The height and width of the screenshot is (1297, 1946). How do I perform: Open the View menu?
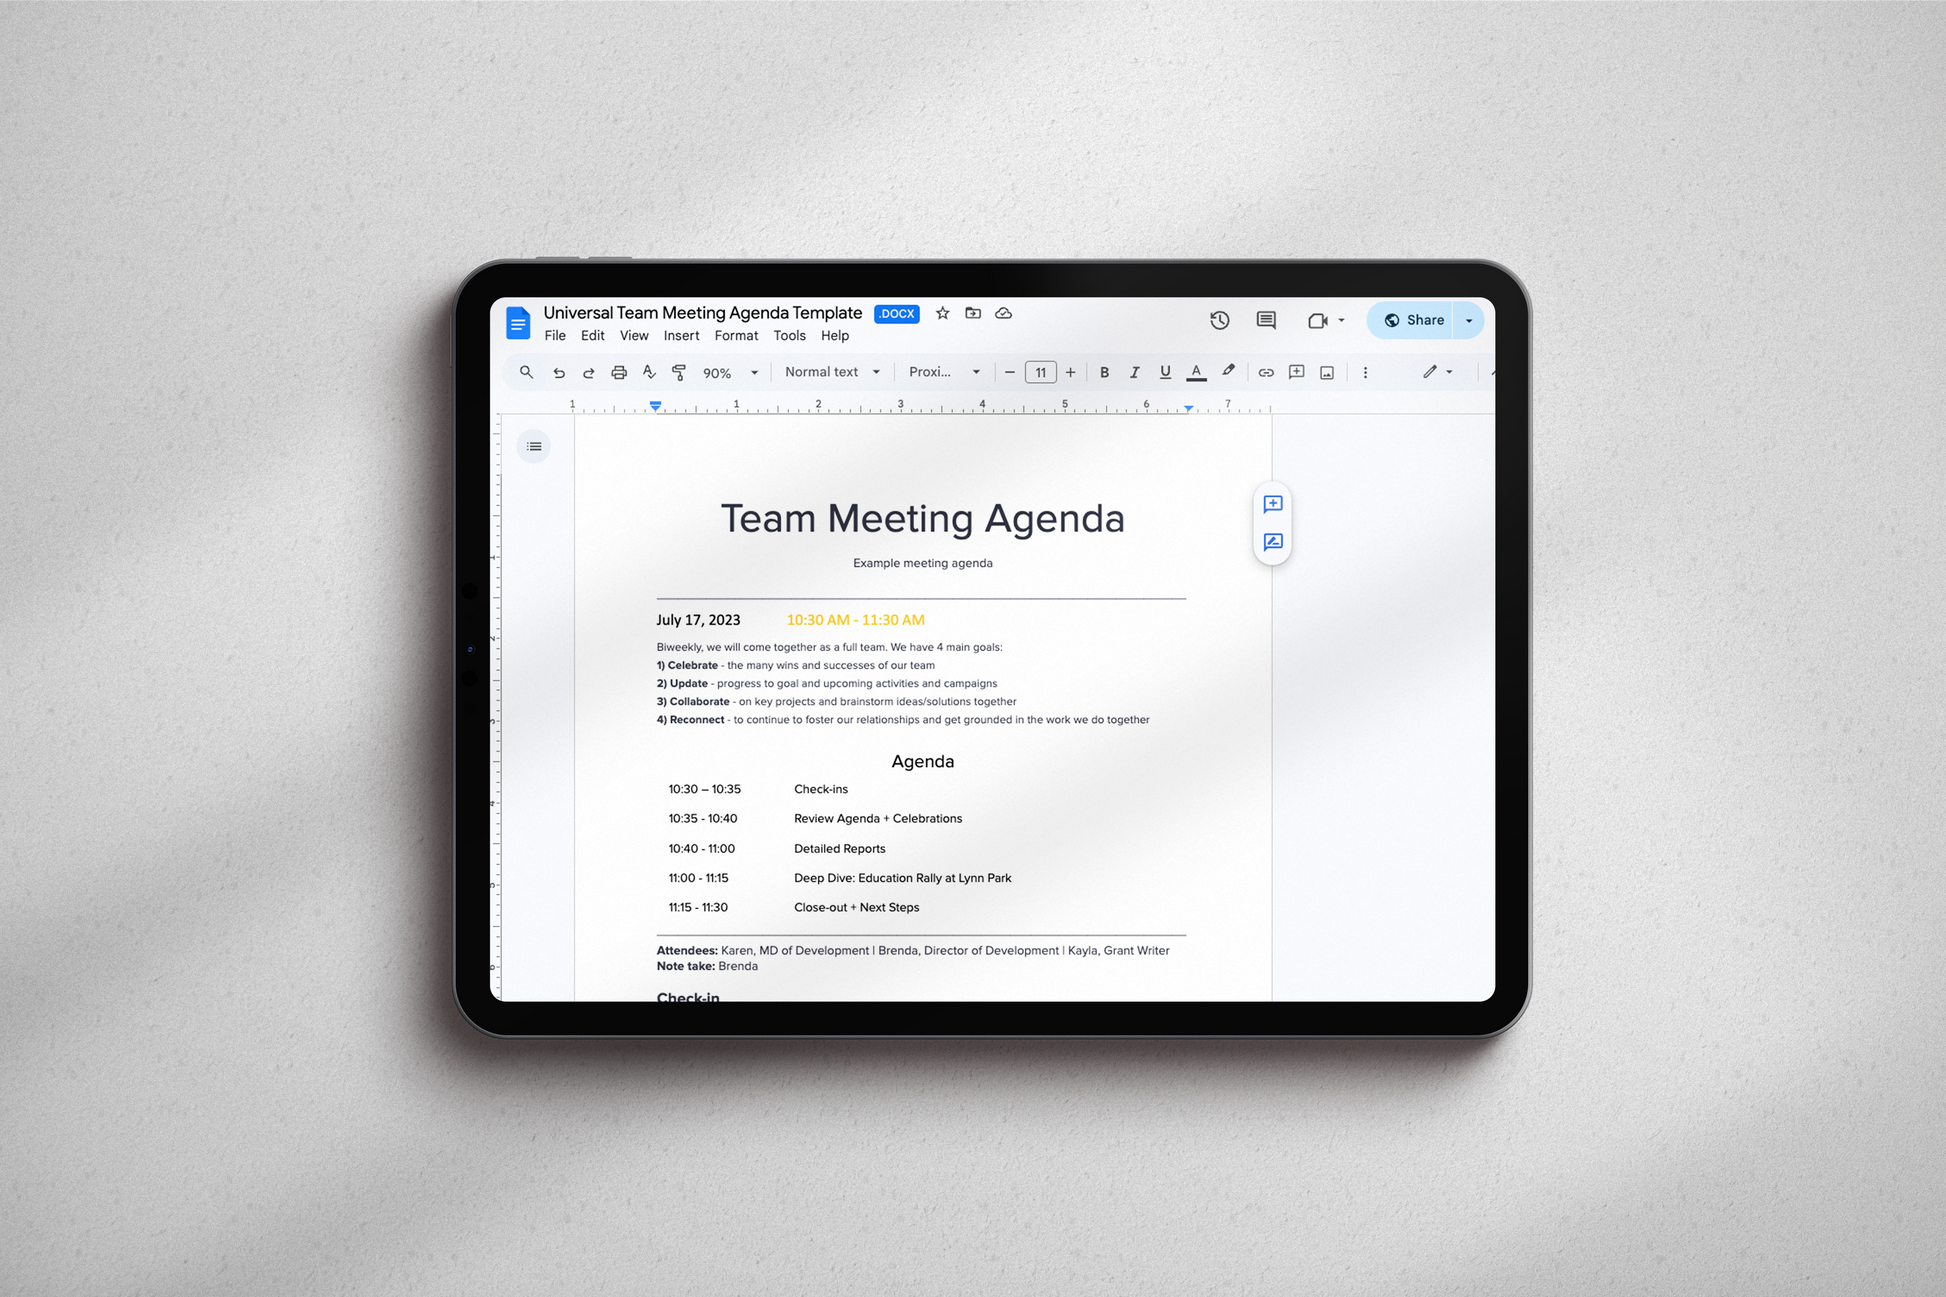coord(634,336)
